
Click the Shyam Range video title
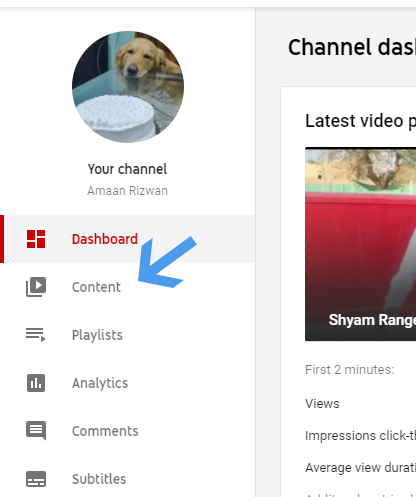[x=372, y=320]
